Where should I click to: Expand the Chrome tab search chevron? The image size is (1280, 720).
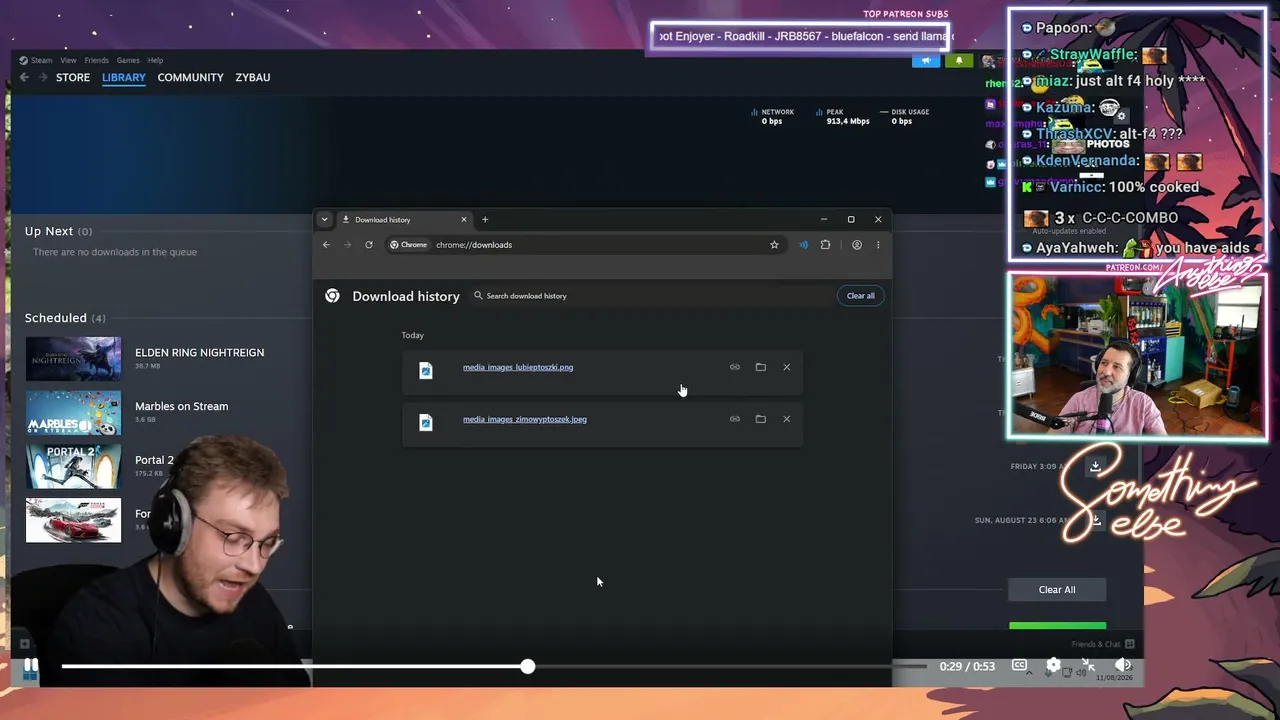(x=324, y=220)
